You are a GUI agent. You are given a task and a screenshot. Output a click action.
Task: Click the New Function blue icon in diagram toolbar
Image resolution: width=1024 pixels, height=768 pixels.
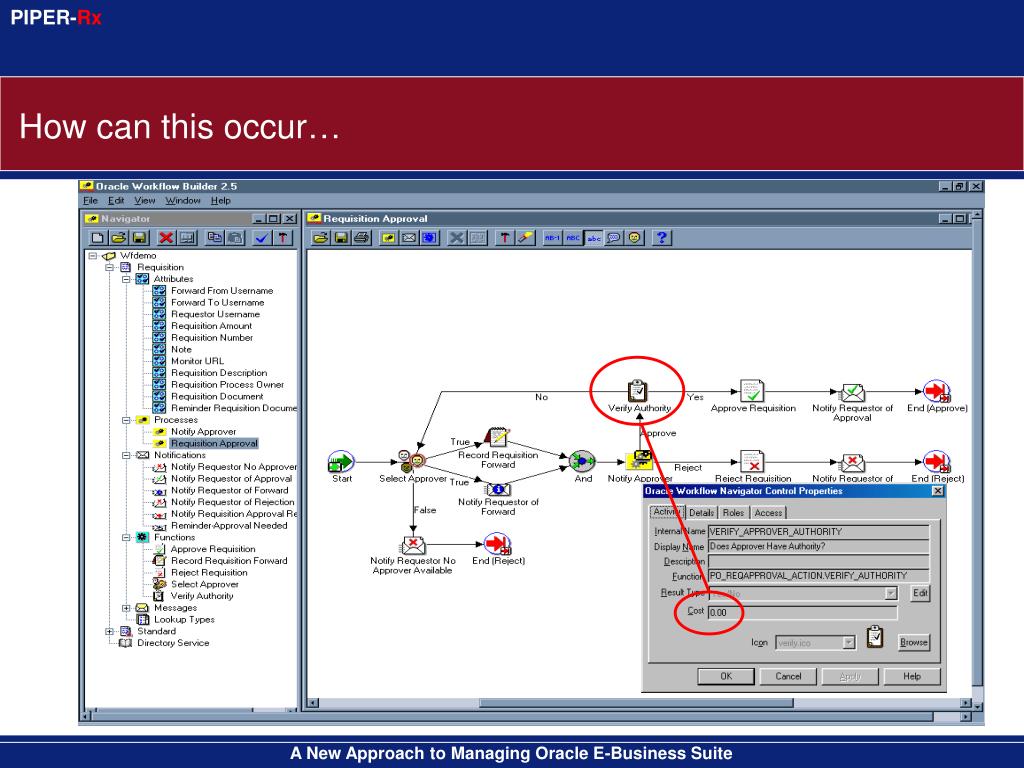tap(430, 238)
